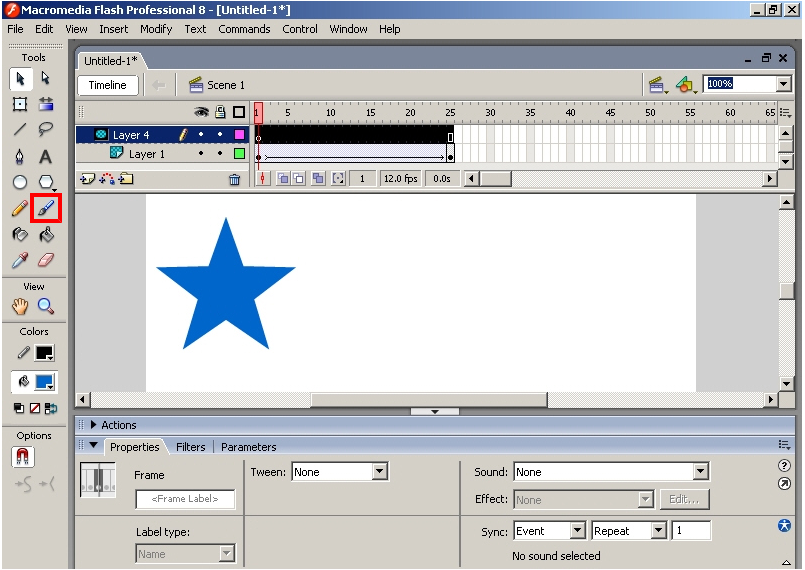The image size is (805, 570).
Task: Click the Add Motion Guide icon
Action: point(107,179)
